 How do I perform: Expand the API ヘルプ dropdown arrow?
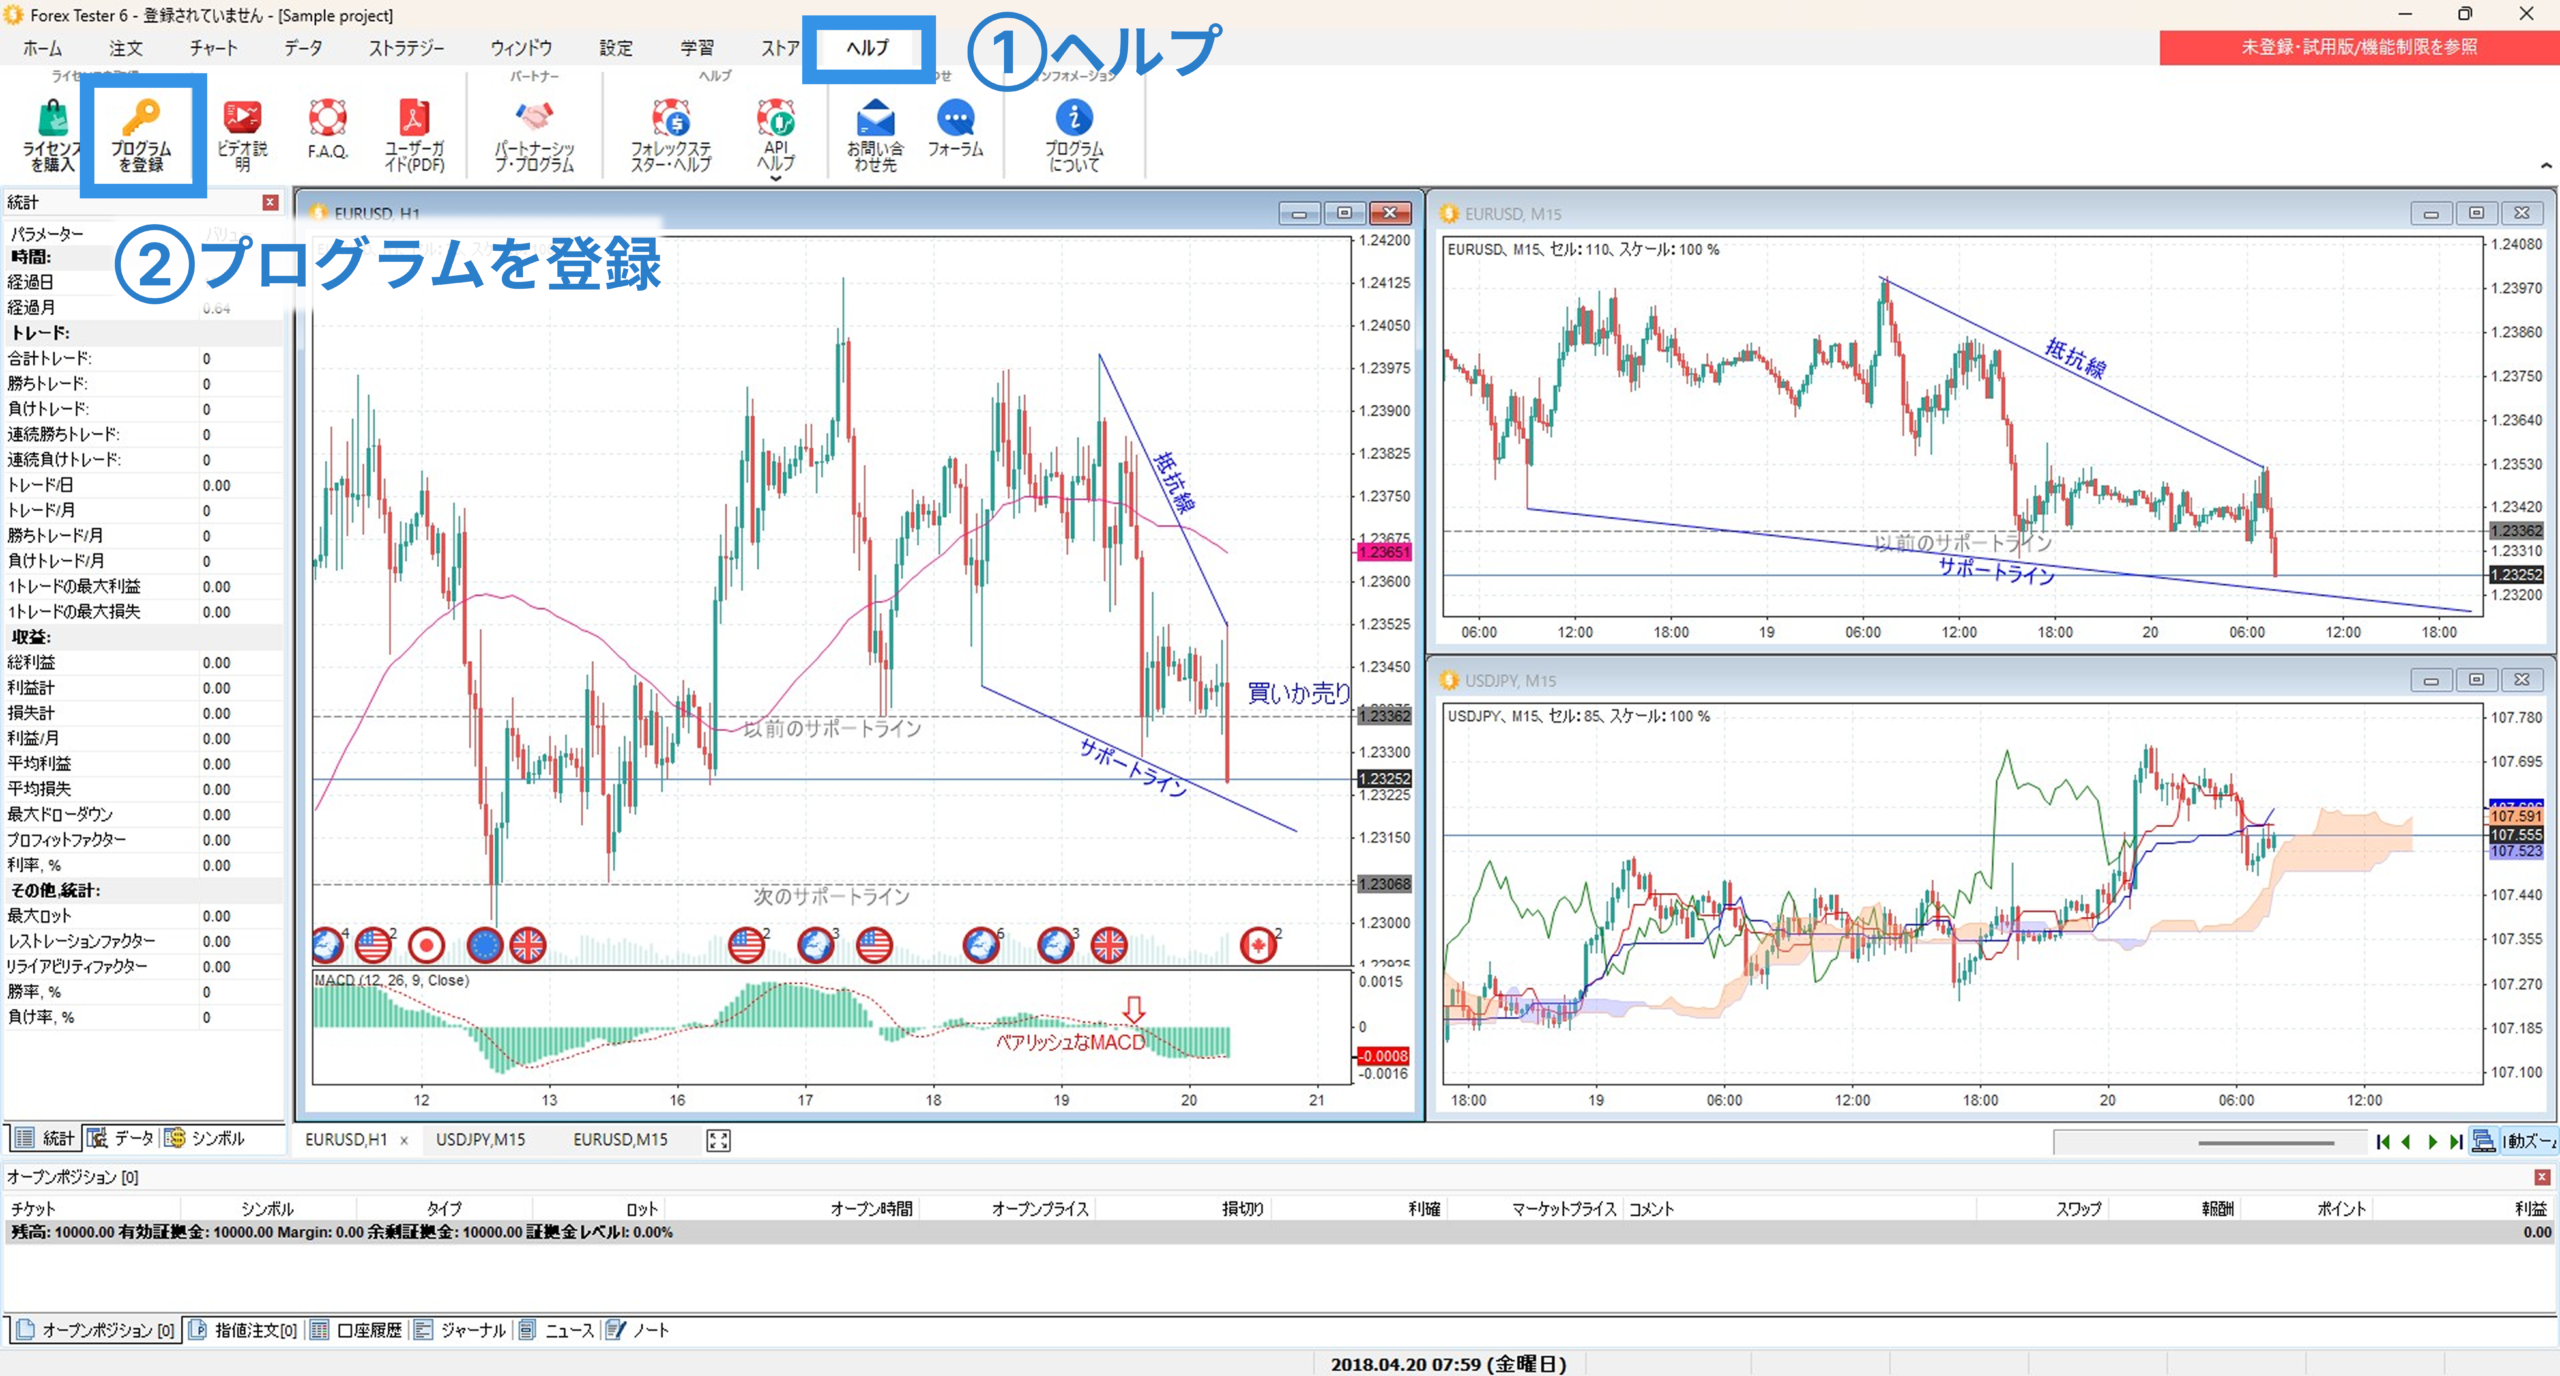click(x=775, y=179)
